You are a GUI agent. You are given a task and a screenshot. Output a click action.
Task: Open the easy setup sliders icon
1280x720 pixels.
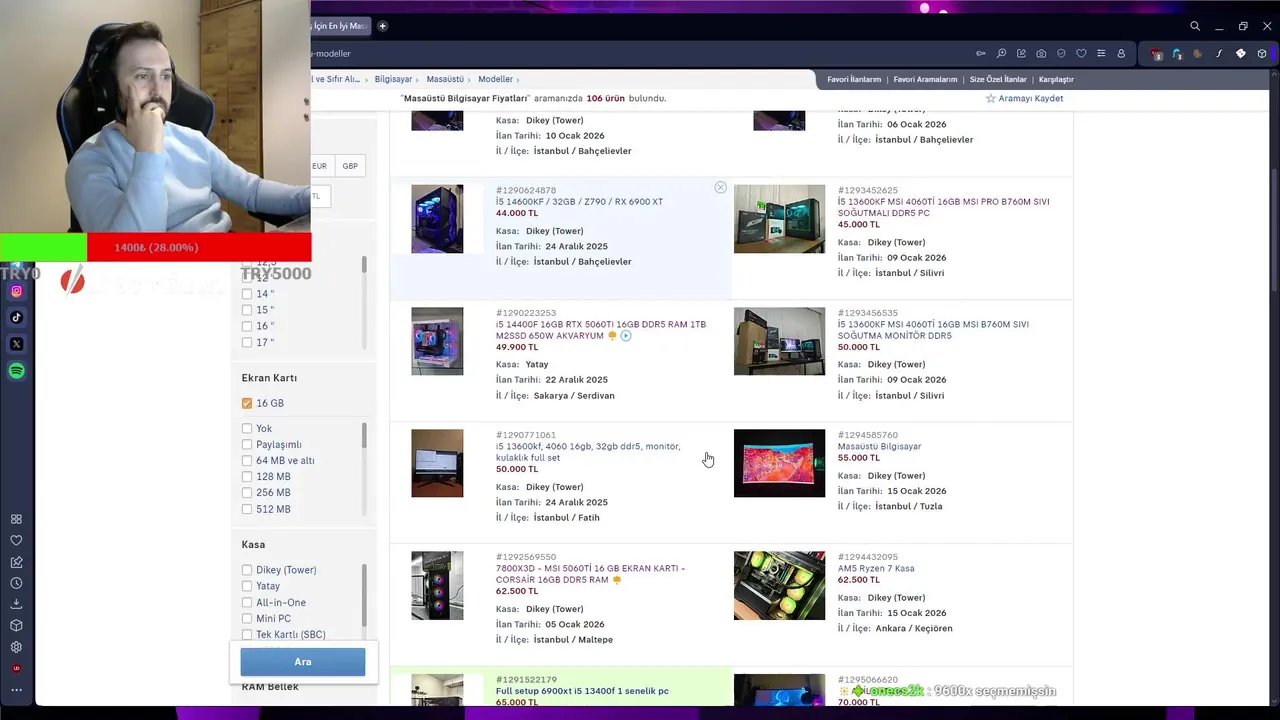(x=1101, y=53)
